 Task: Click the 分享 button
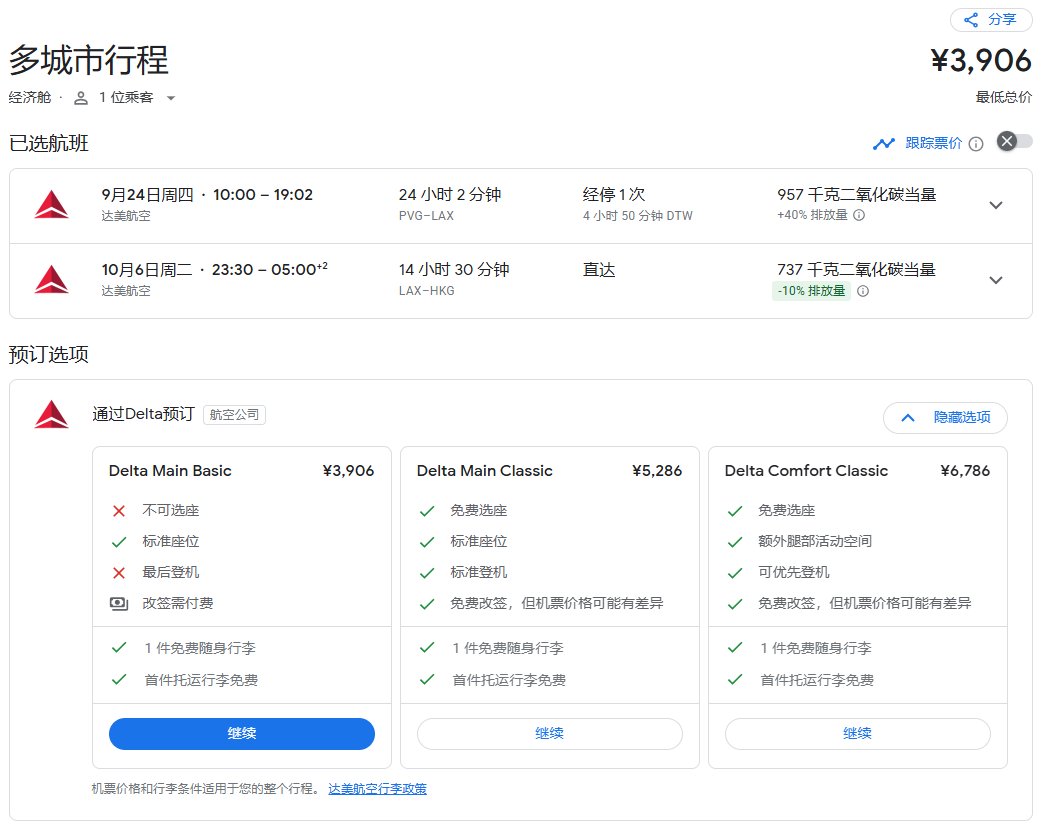tap(990, 19)
